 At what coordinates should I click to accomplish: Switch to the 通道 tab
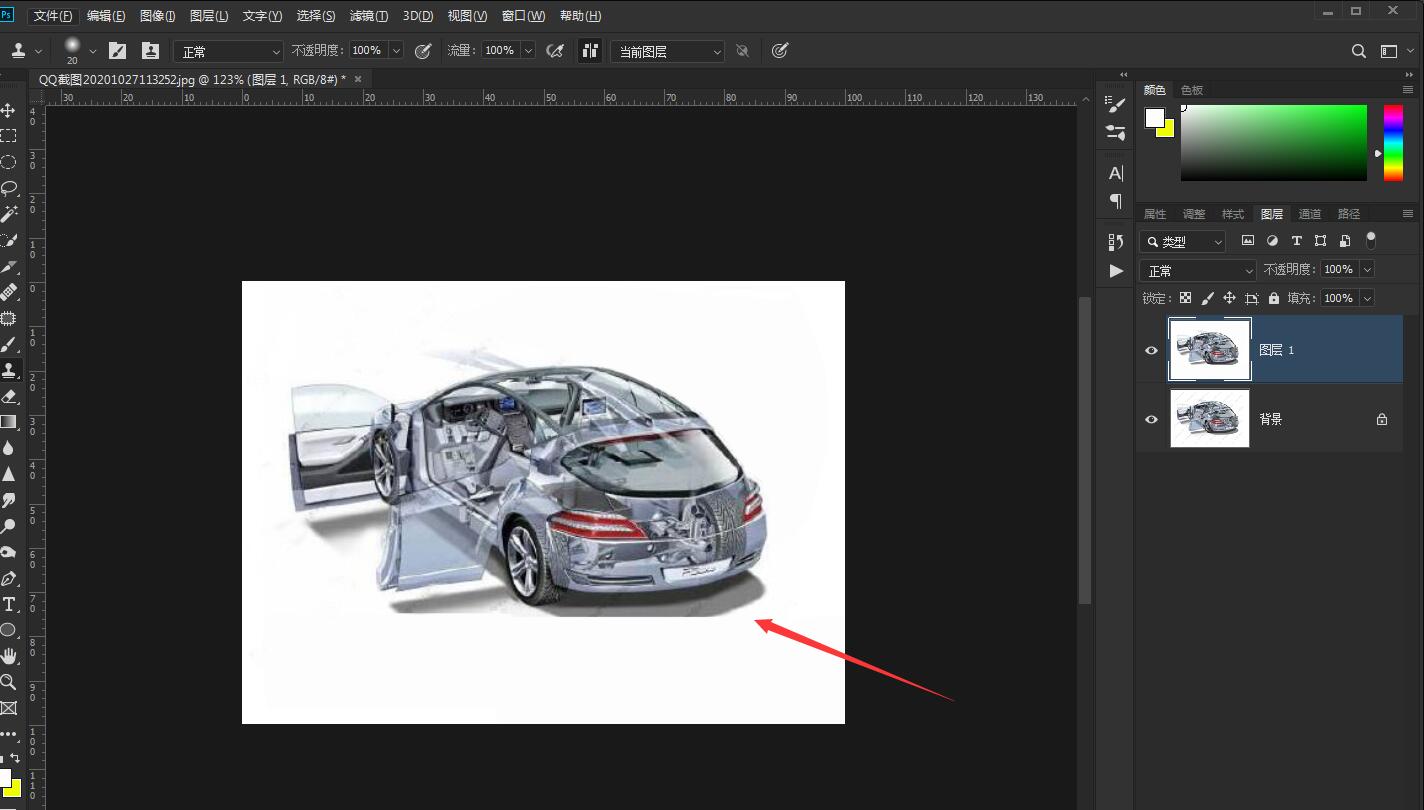pos(1309,214)
